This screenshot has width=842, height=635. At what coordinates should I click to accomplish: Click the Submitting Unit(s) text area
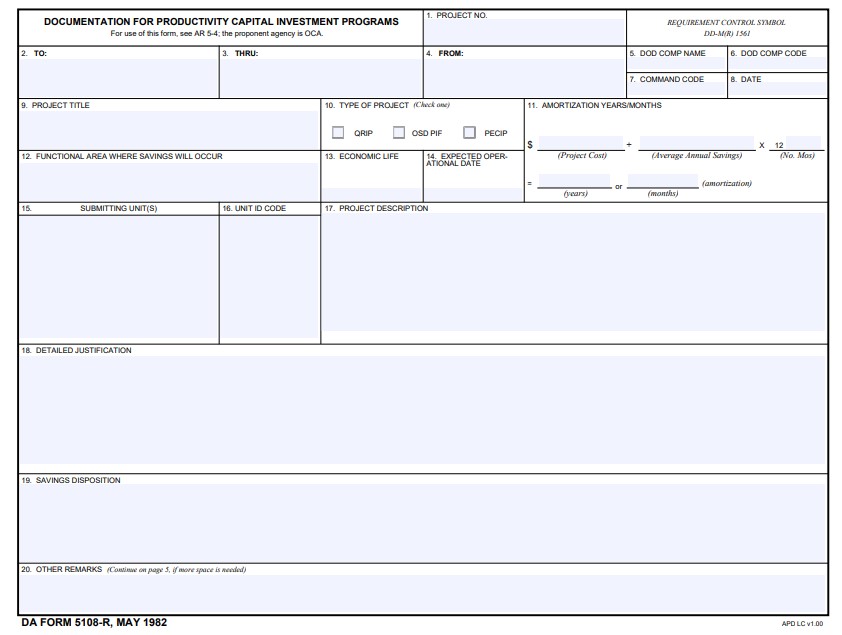pos(119,278)
